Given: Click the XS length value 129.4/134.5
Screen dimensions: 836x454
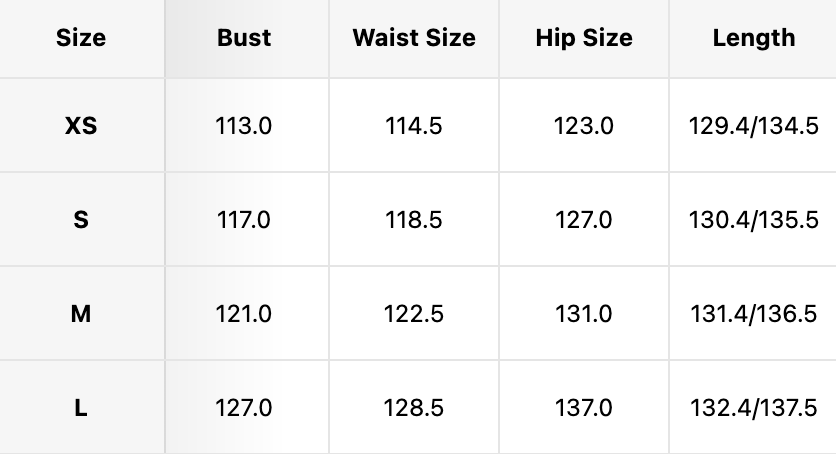Looking at the screenshot, I should 754,127.
